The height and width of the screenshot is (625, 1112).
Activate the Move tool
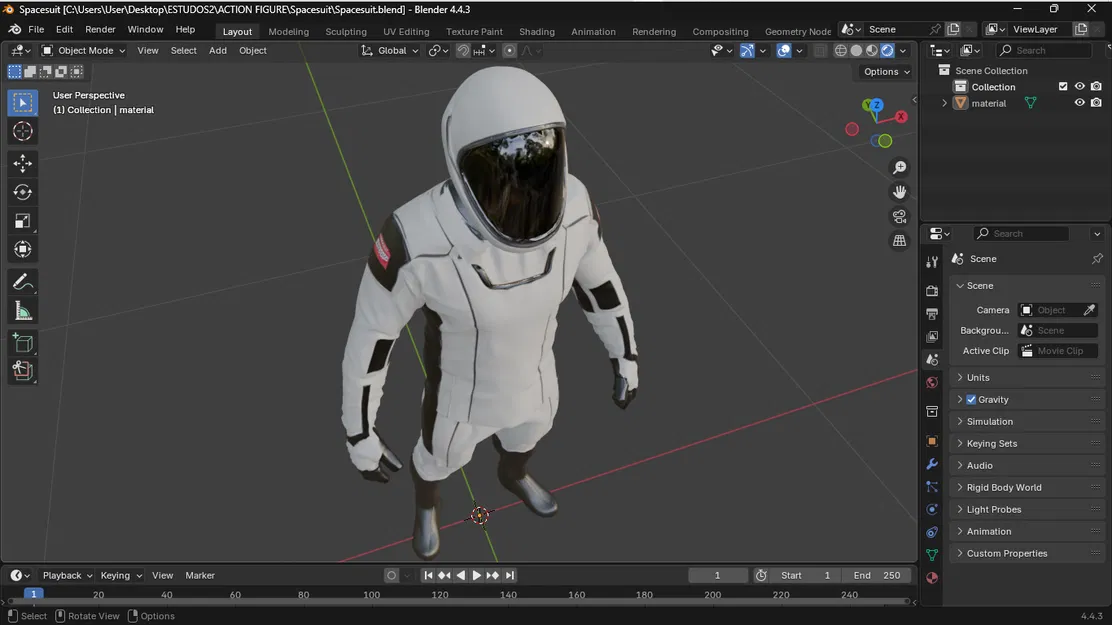click(22, 163)
